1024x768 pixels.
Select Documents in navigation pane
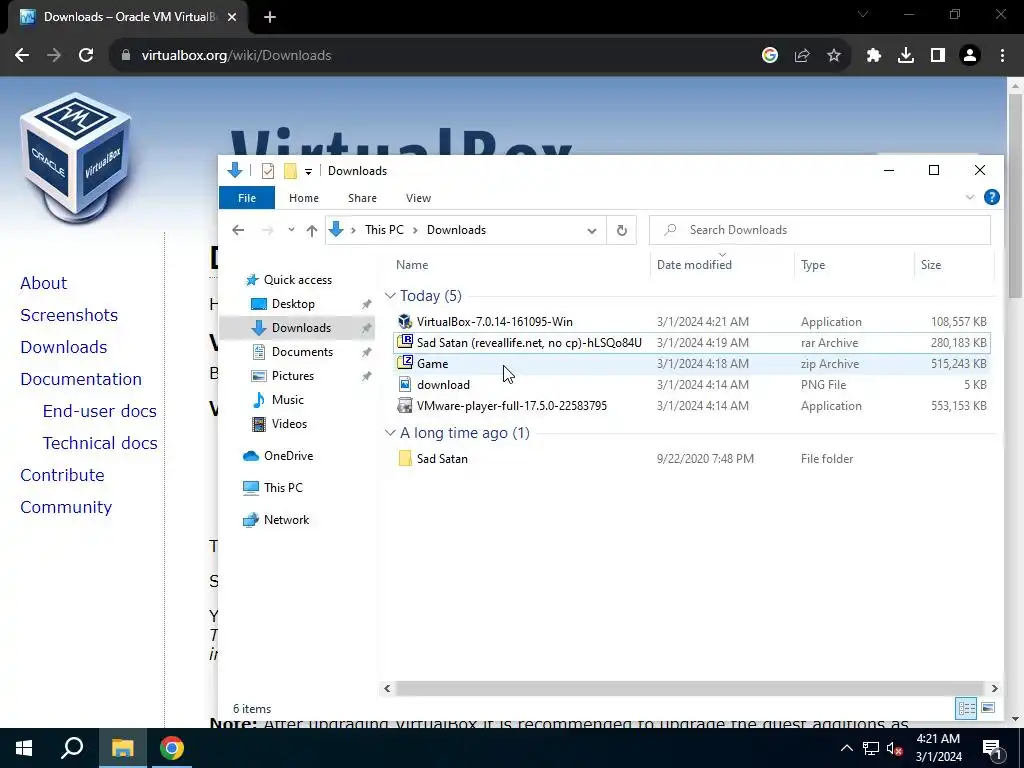pos(302,351)
